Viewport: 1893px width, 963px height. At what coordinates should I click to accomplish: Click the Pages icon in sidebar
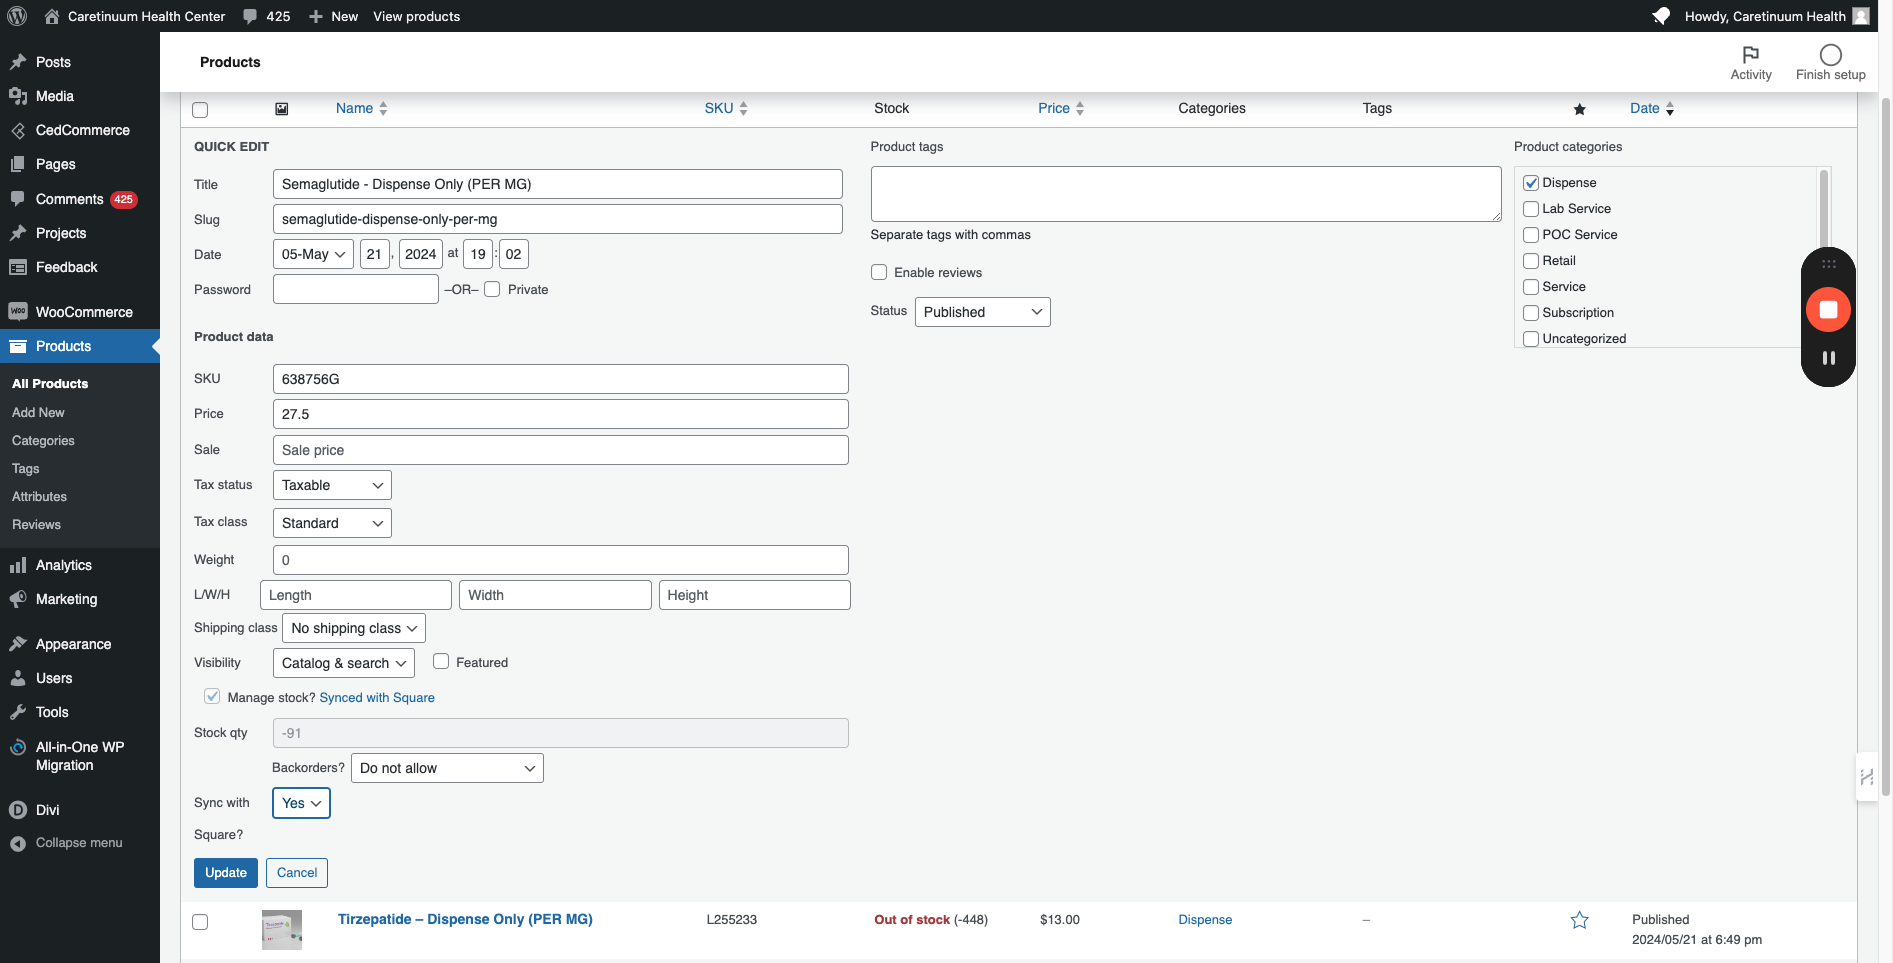coord(18,164)
